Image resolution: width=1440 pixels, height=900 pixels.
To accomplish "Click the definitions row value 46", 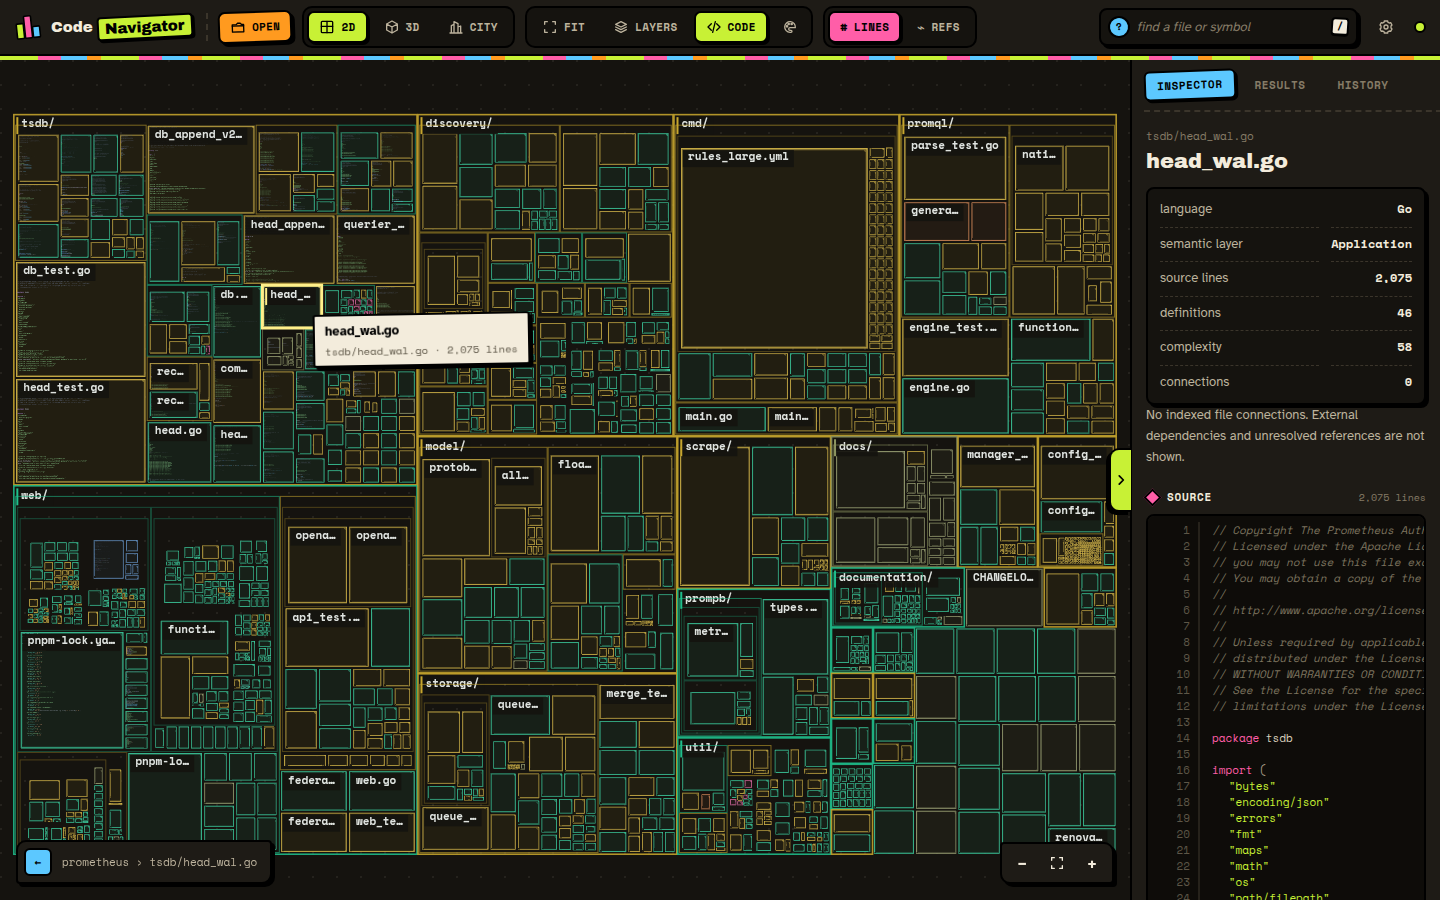I will (x=1404, y=313).
